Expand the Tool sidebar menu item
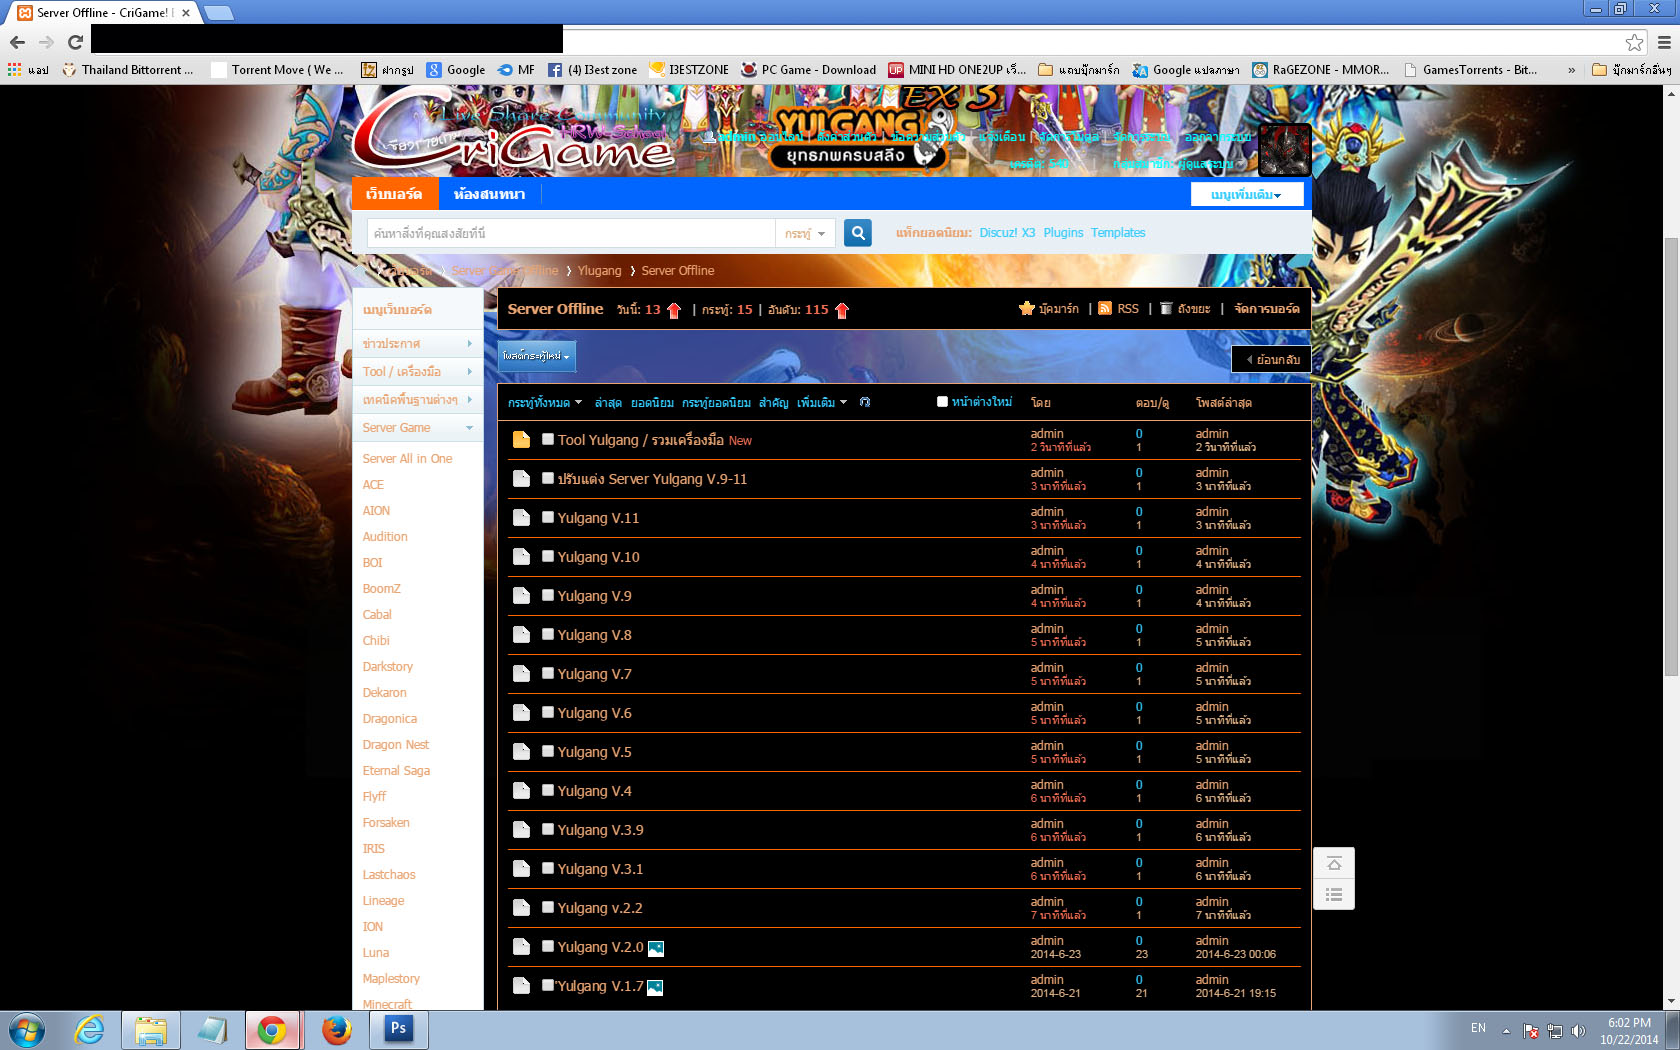This screenshot has height=1050, width=1680. (x=418, y=372)
